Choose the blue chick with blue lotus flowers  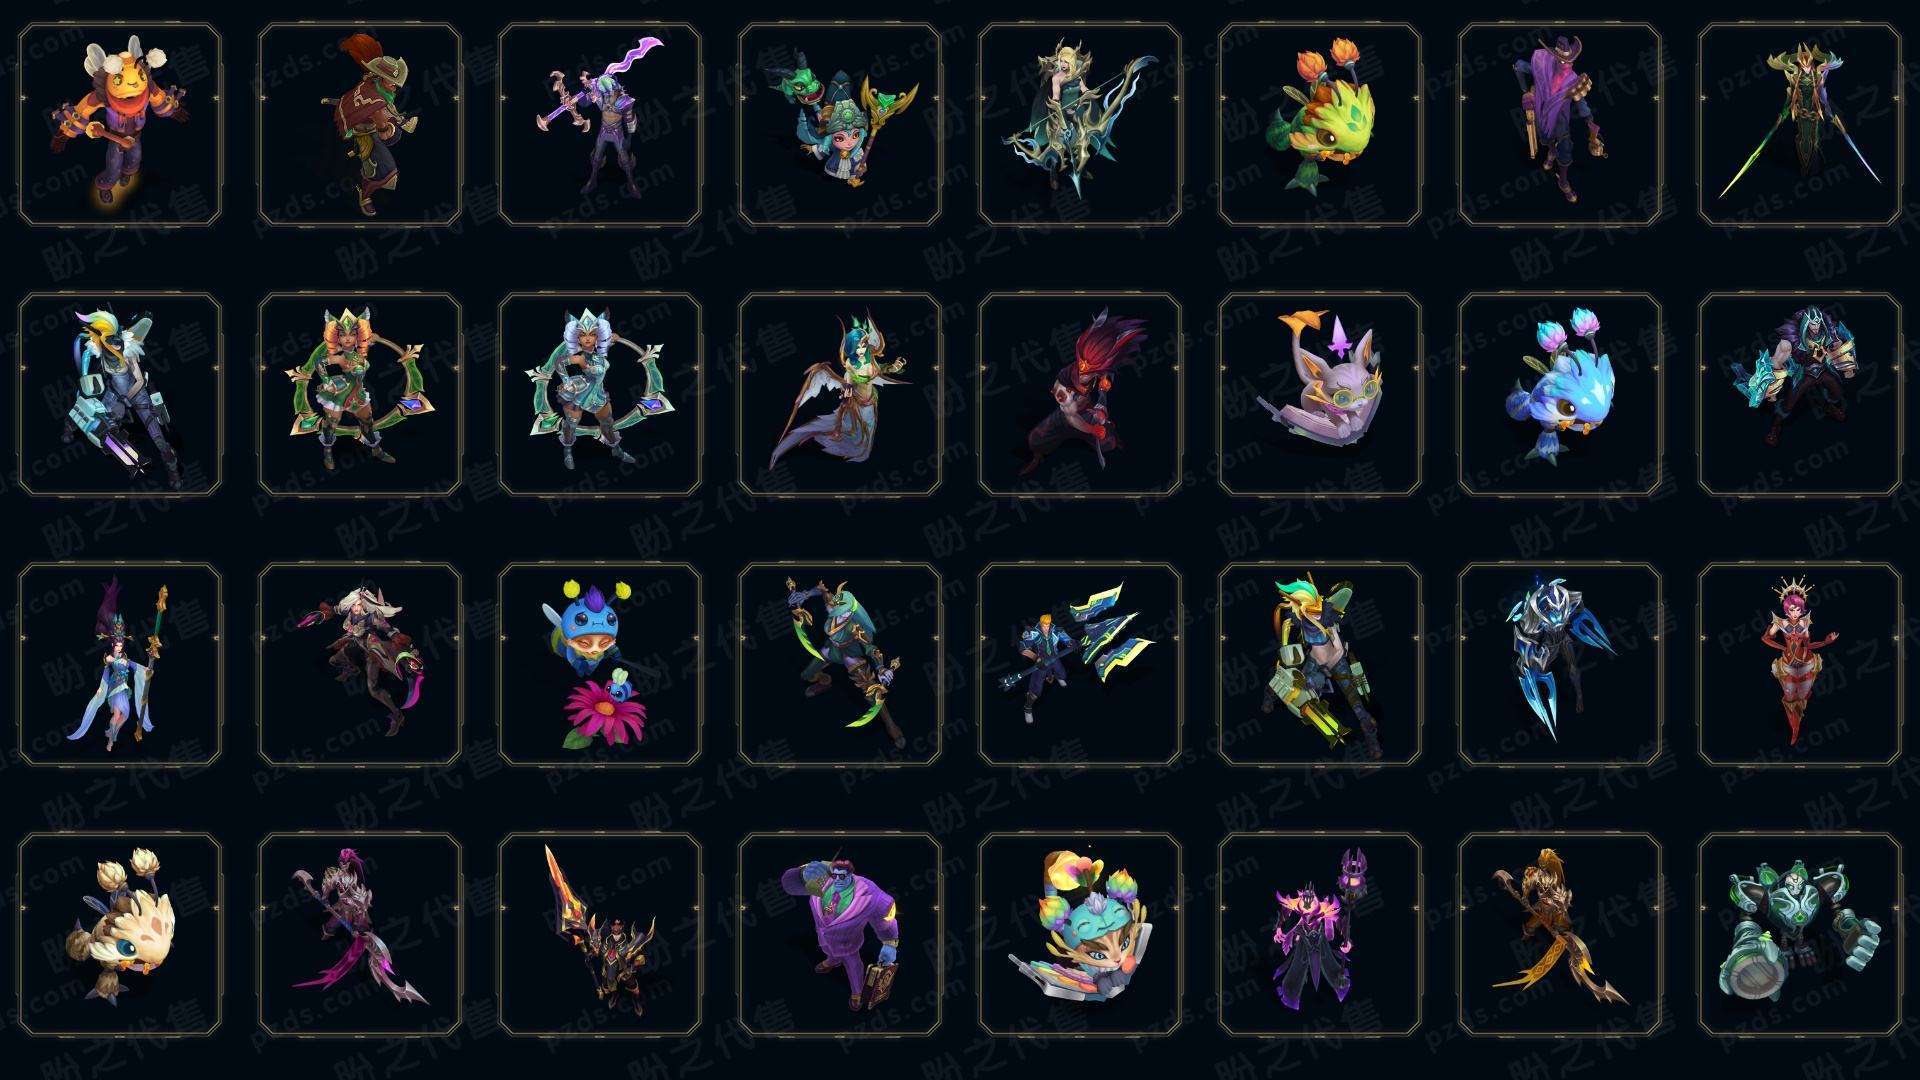[1560, 394]
